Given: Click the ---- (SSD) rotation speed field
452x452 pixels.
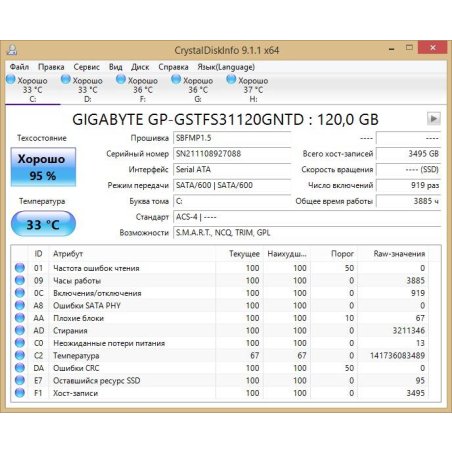Looking at the screenshot, I should 408,170.
